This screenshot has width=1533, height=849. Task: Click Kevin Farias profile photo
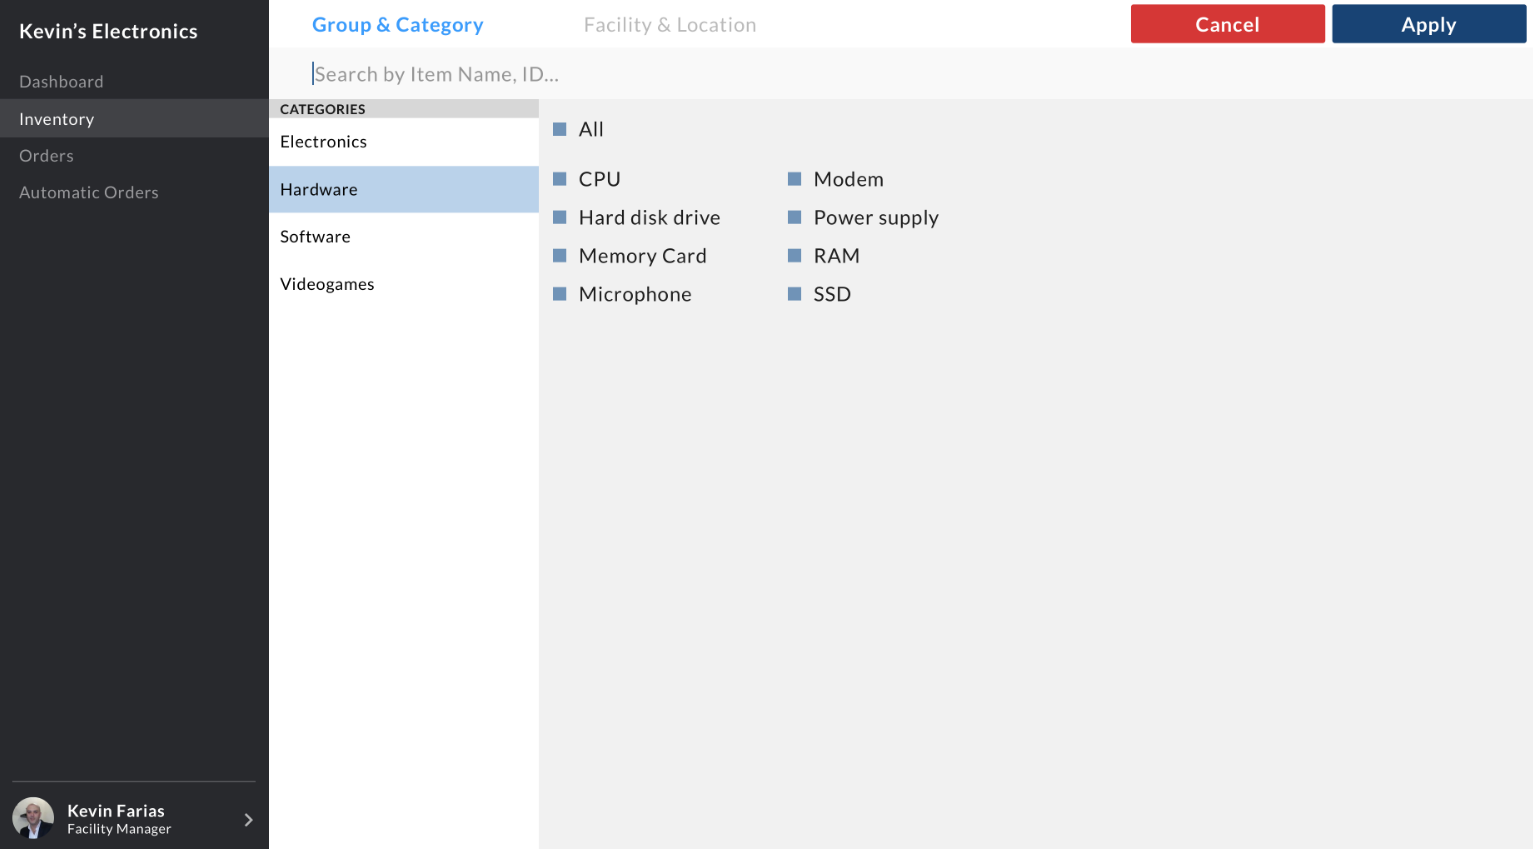[x=33, y=818]
